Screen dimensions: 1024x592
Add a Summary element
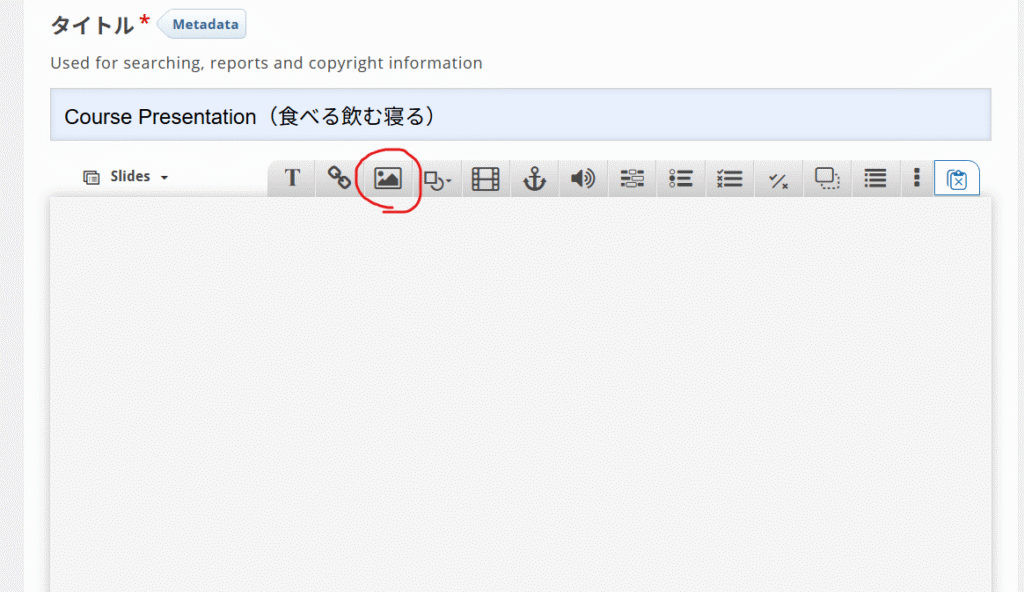point(876,179)
